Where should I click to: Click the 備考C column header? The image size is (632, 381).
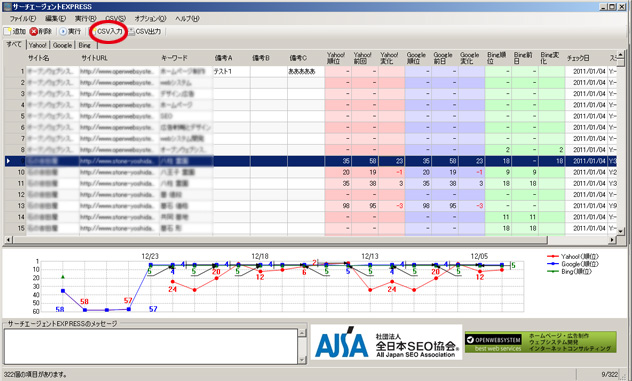click(306, 58)
